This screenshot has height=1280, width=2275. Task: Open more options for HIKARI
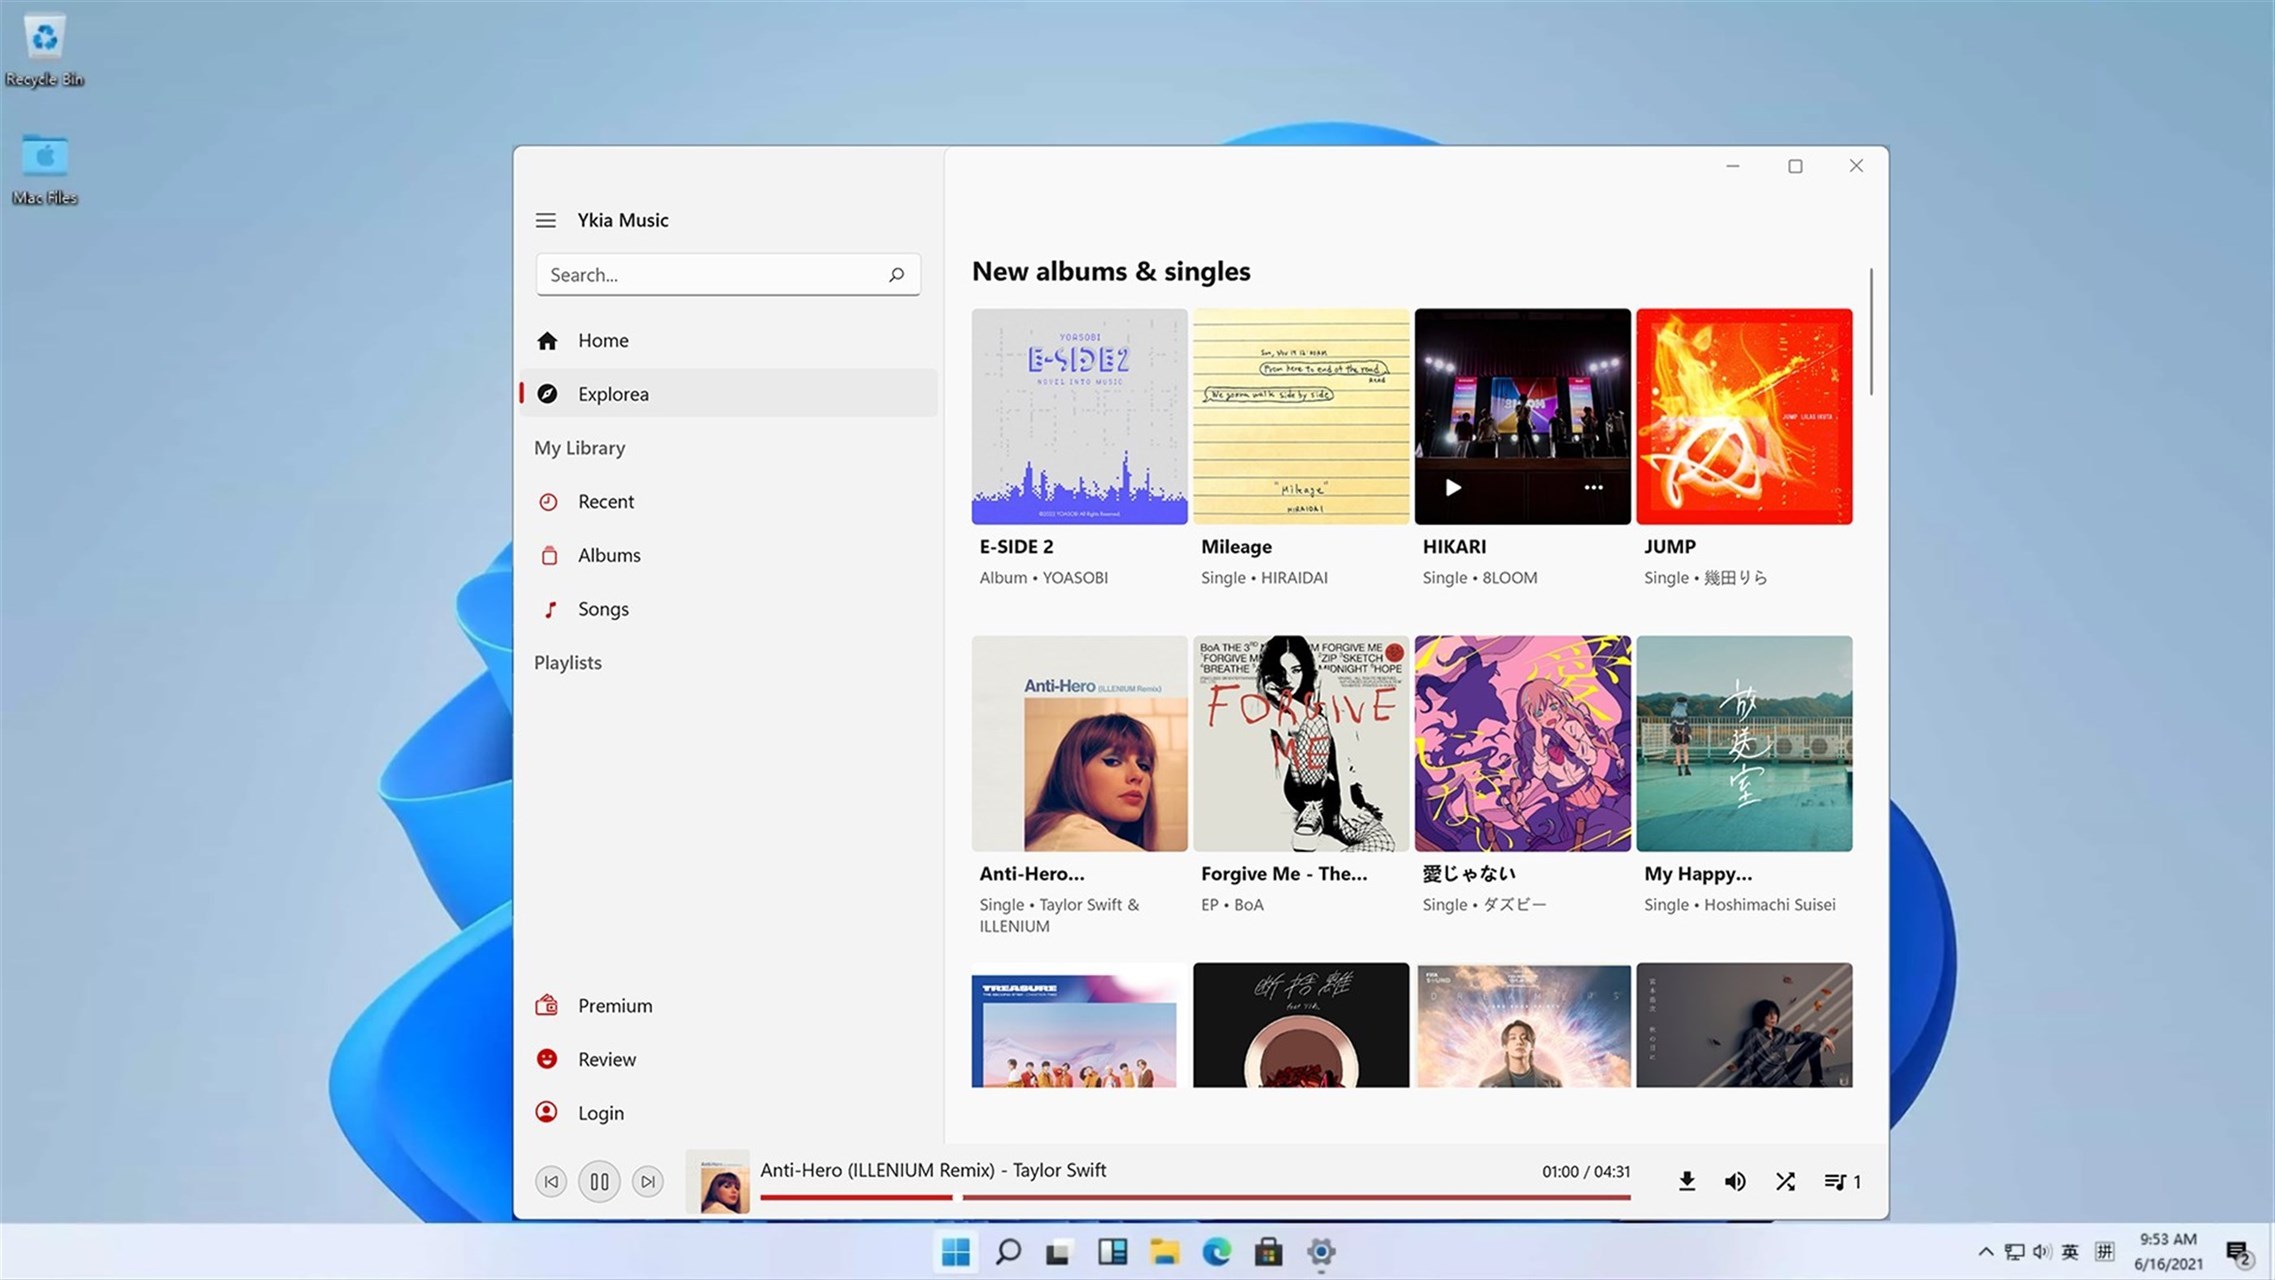pos(1593,487)
